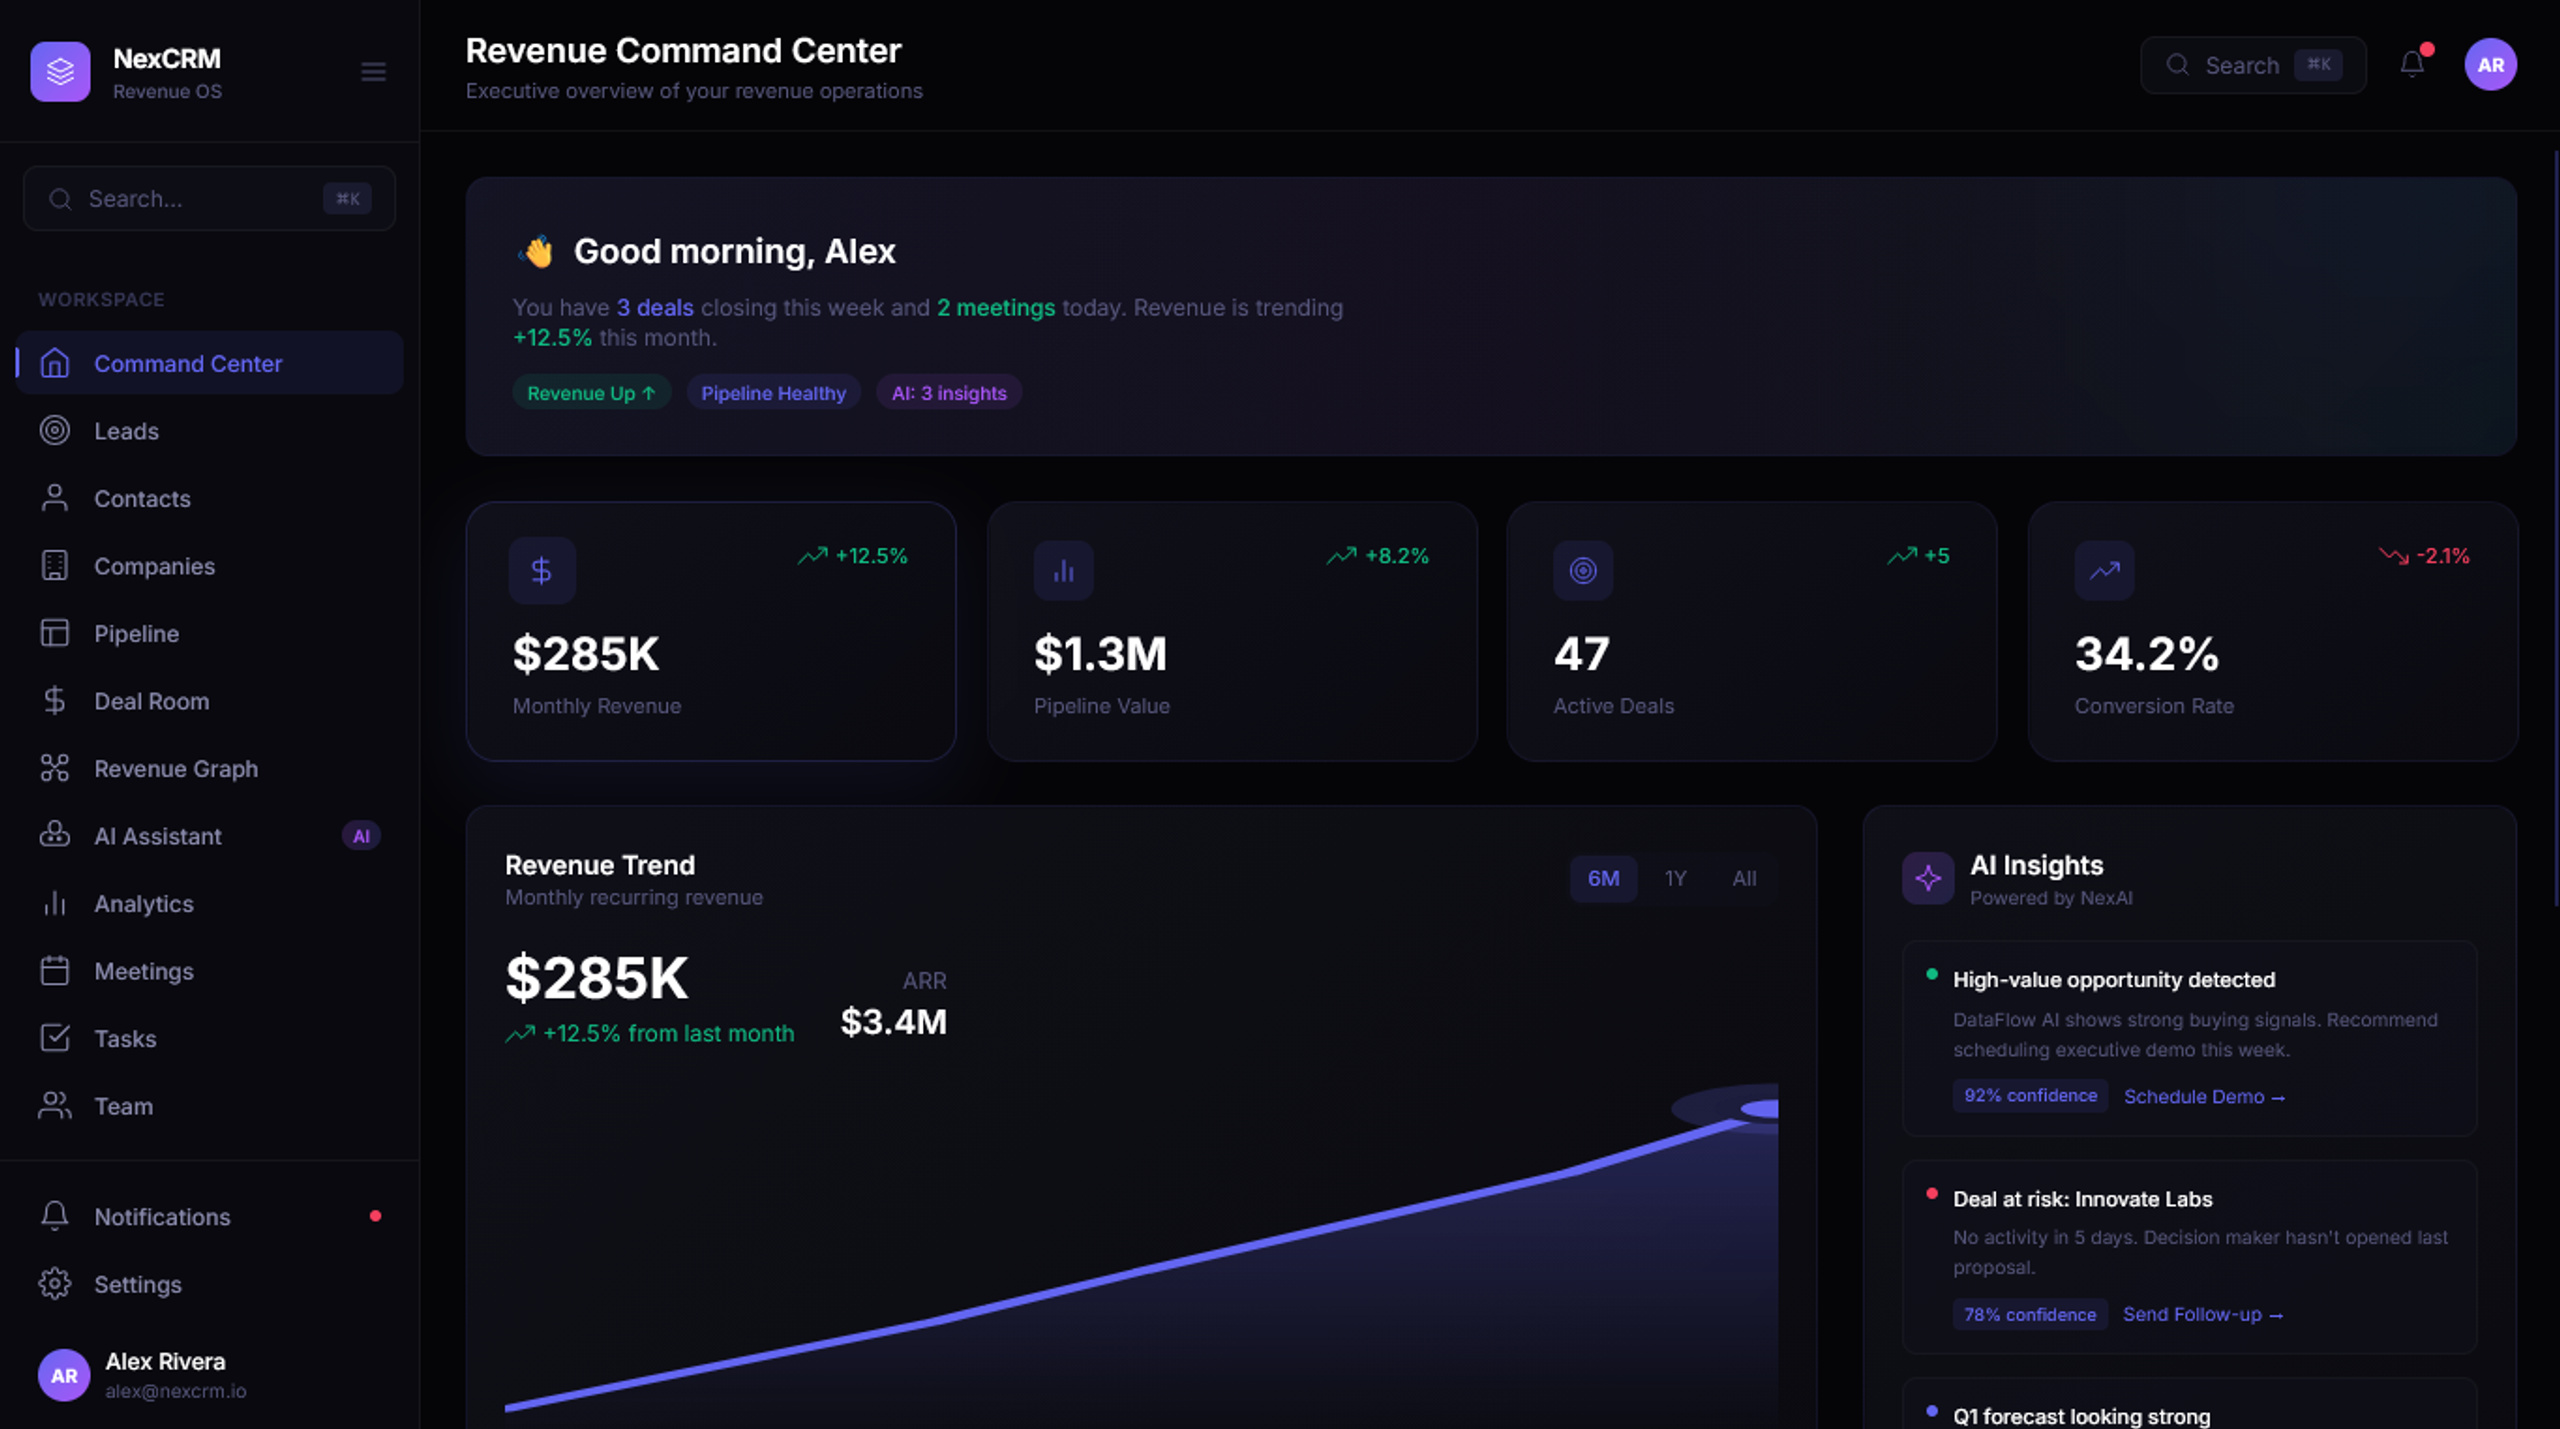The image size is (2560, 1429).
Task: Click the Pipeline Healthy badge
Action: coord(773,393)
